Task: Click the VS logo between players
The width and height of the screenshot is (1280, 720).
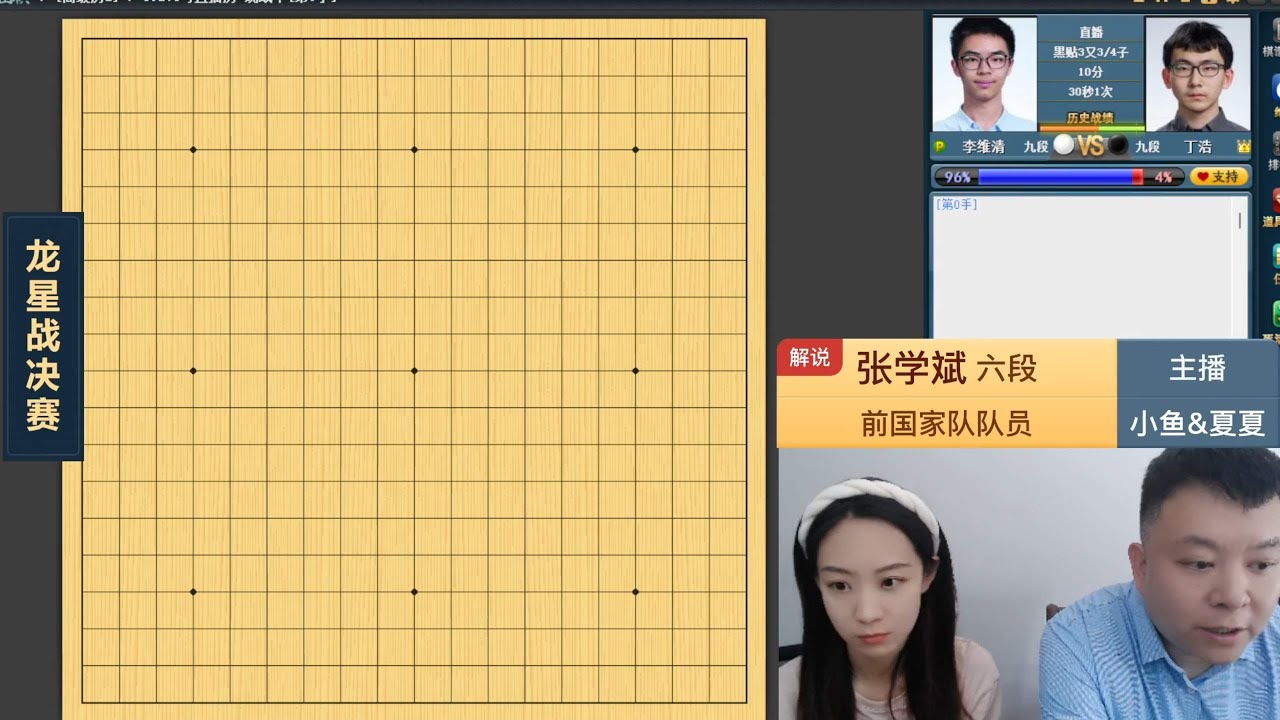Action: [1090, 146]
